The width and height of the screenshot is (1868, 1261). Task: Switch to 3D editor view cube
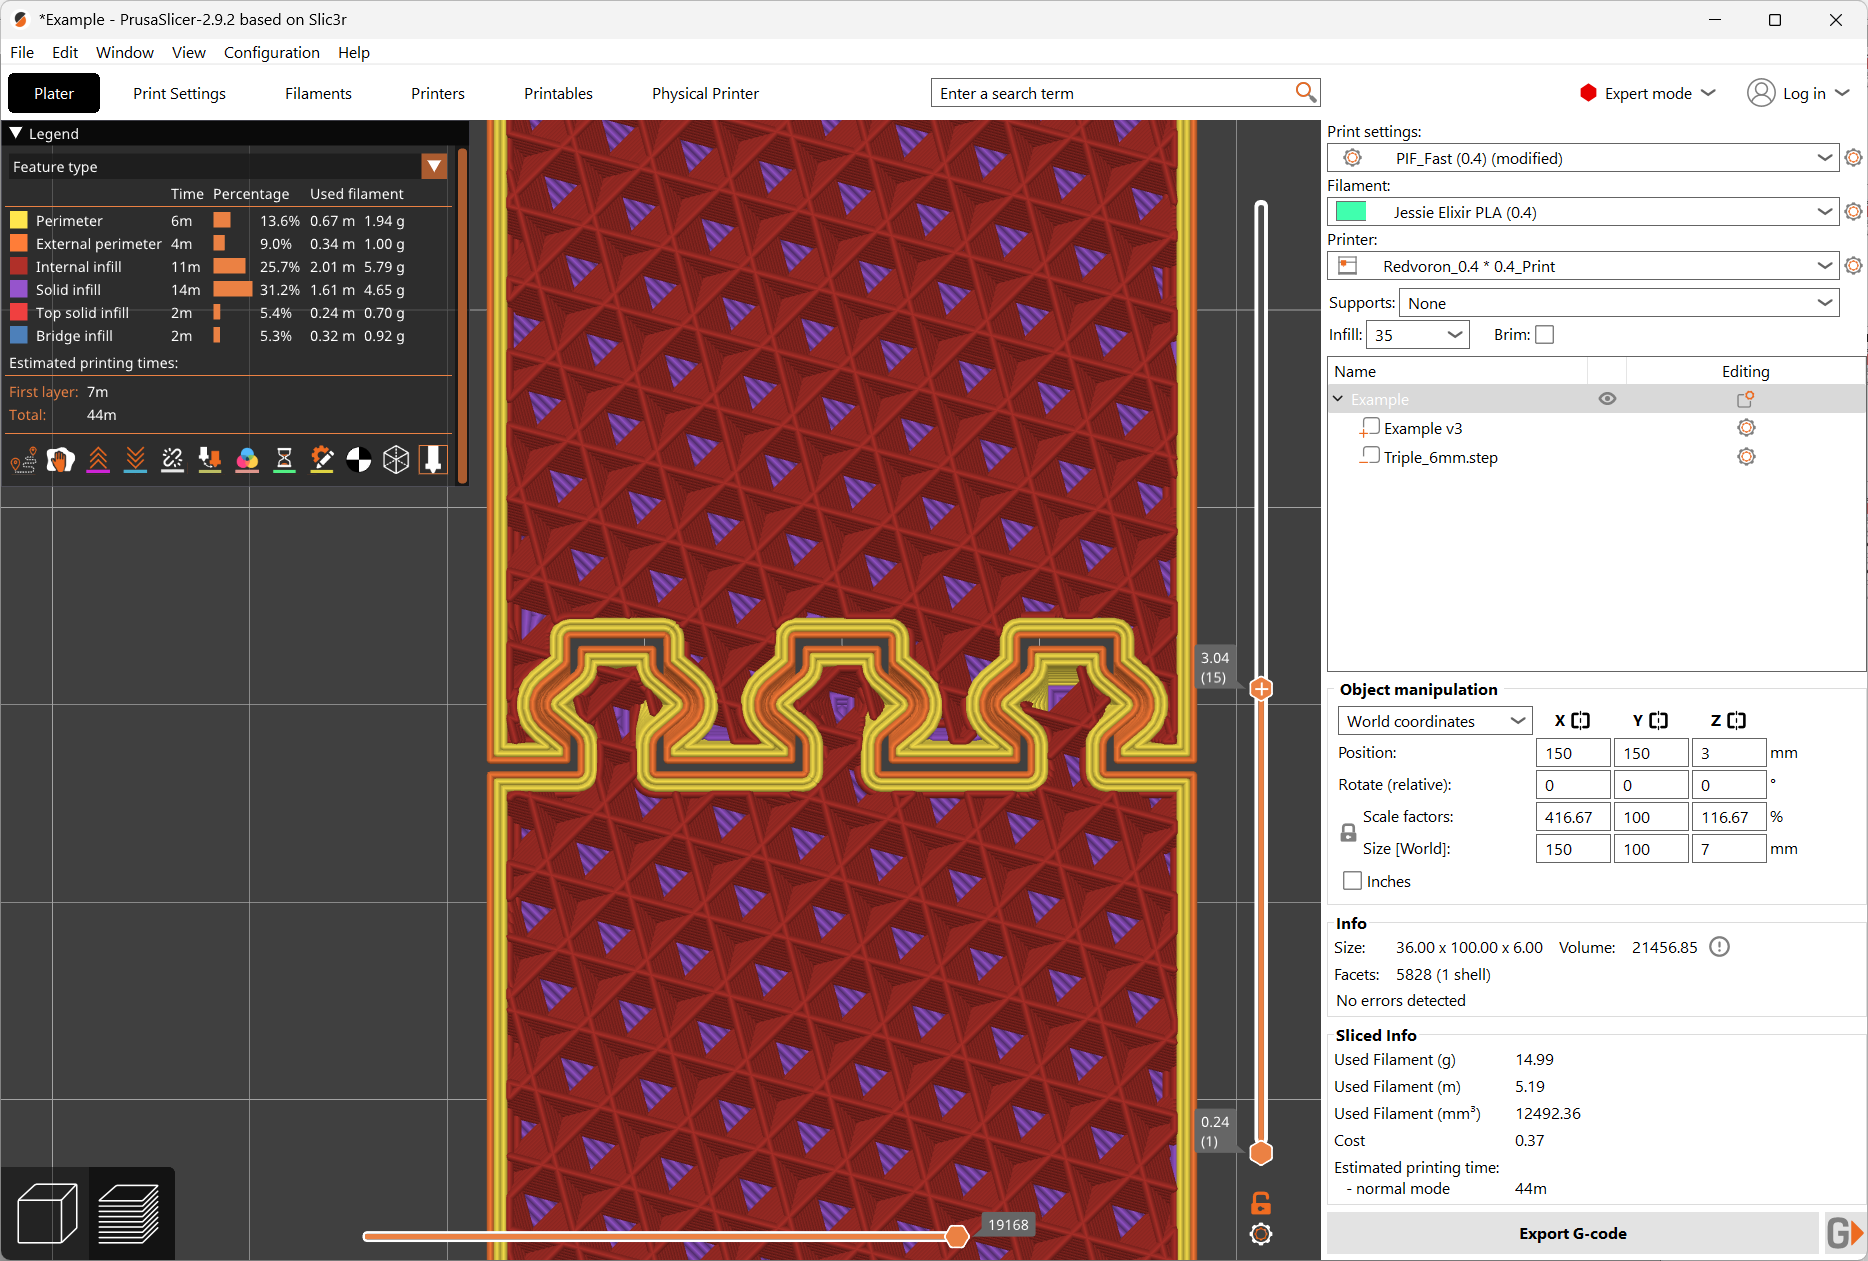(47, 1213)
